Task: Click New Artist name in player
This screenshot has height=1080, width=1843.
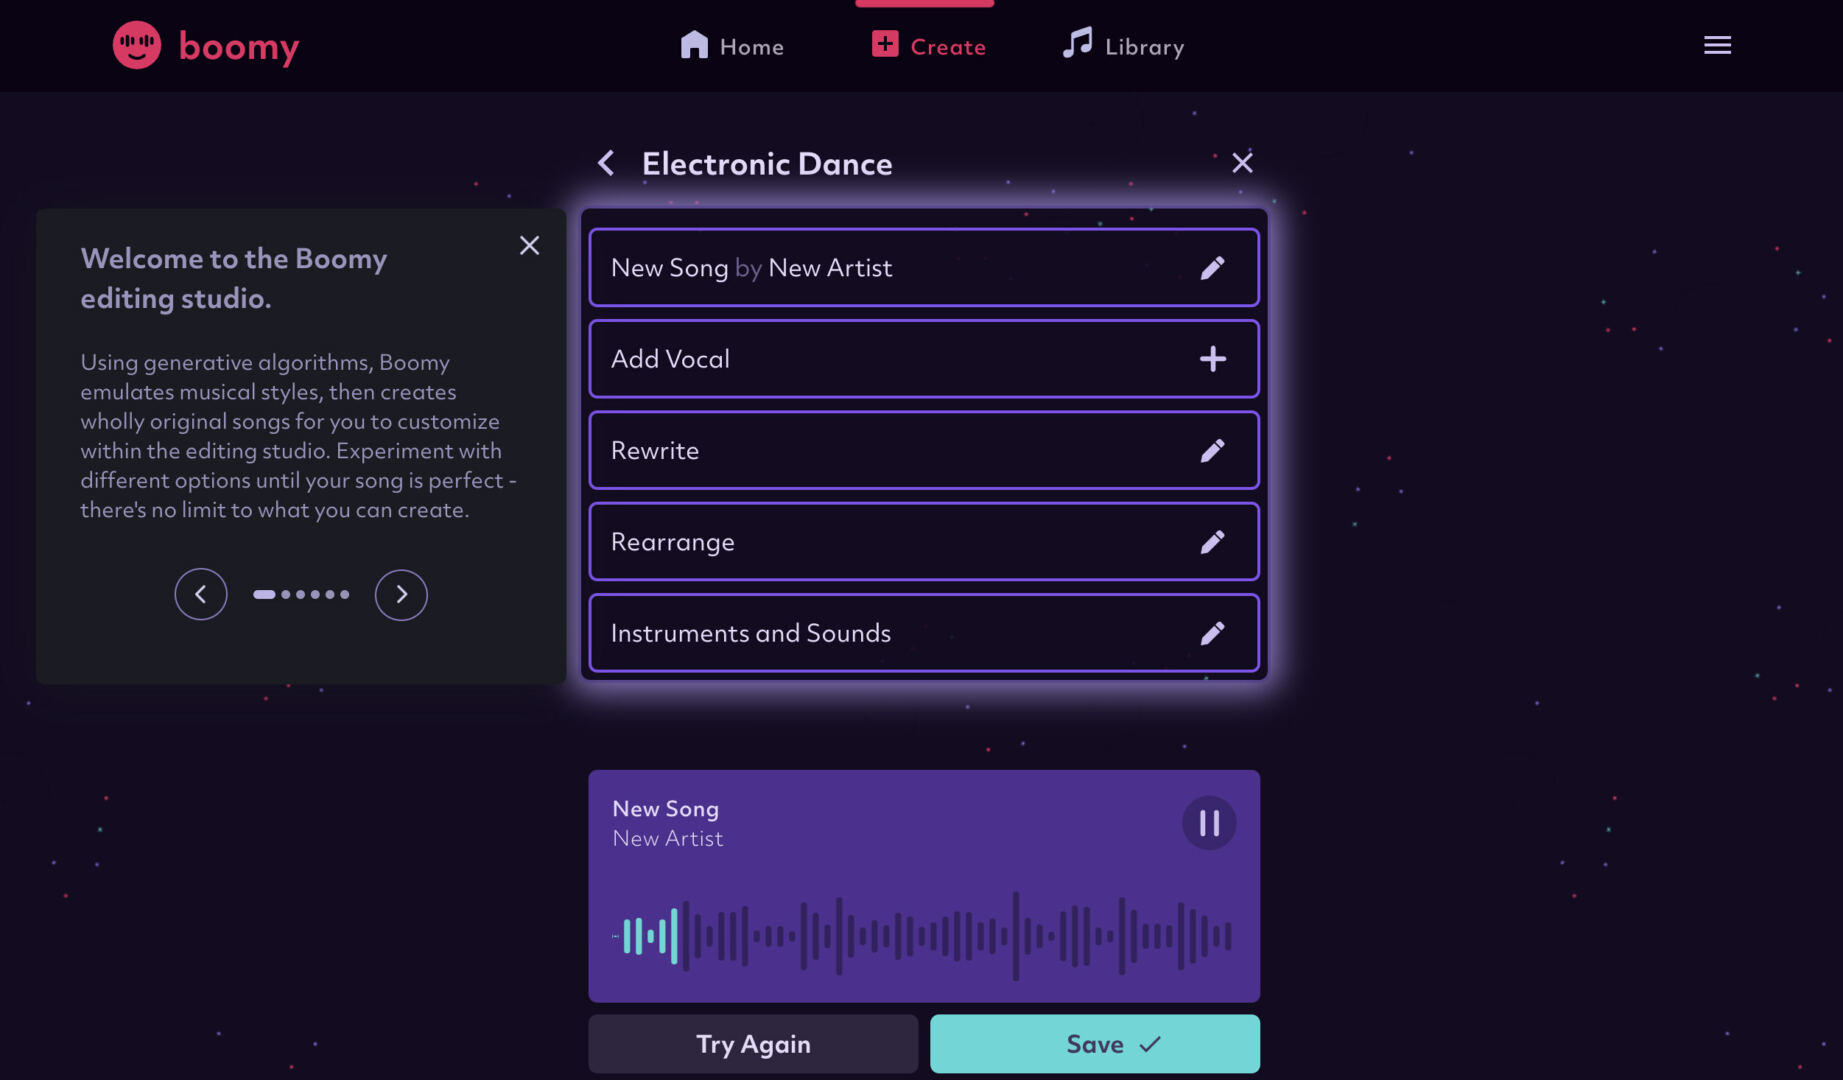Action: 667,838
